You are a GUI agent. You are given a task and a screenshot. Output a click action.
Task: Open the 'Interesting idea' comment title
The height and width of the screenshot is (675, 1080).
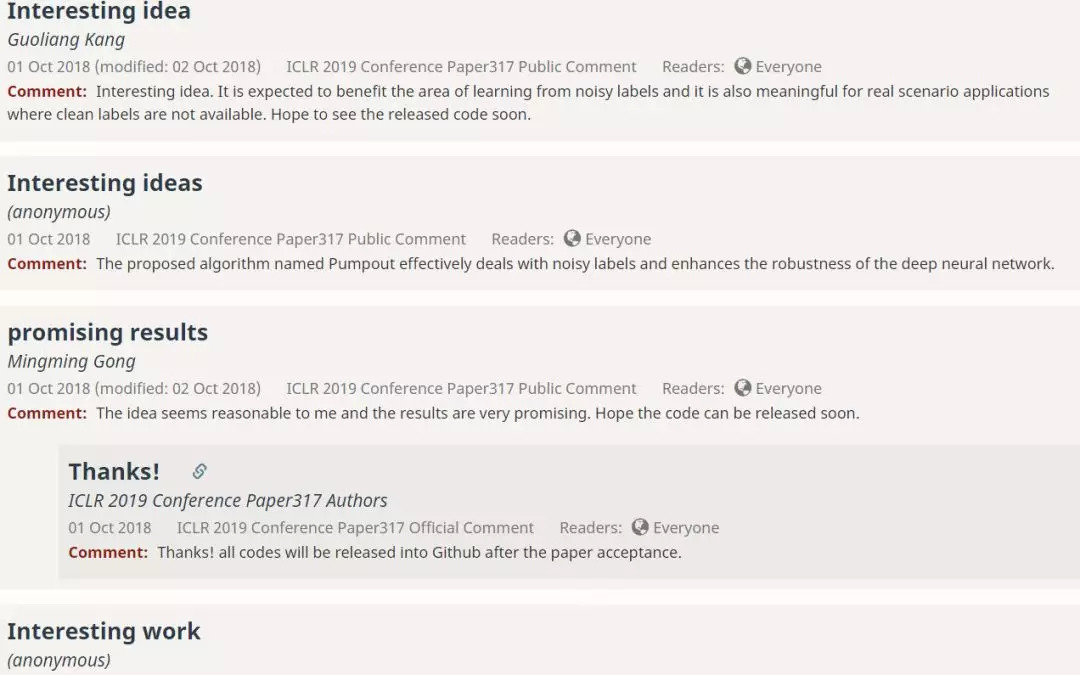[x=99, y=13]
